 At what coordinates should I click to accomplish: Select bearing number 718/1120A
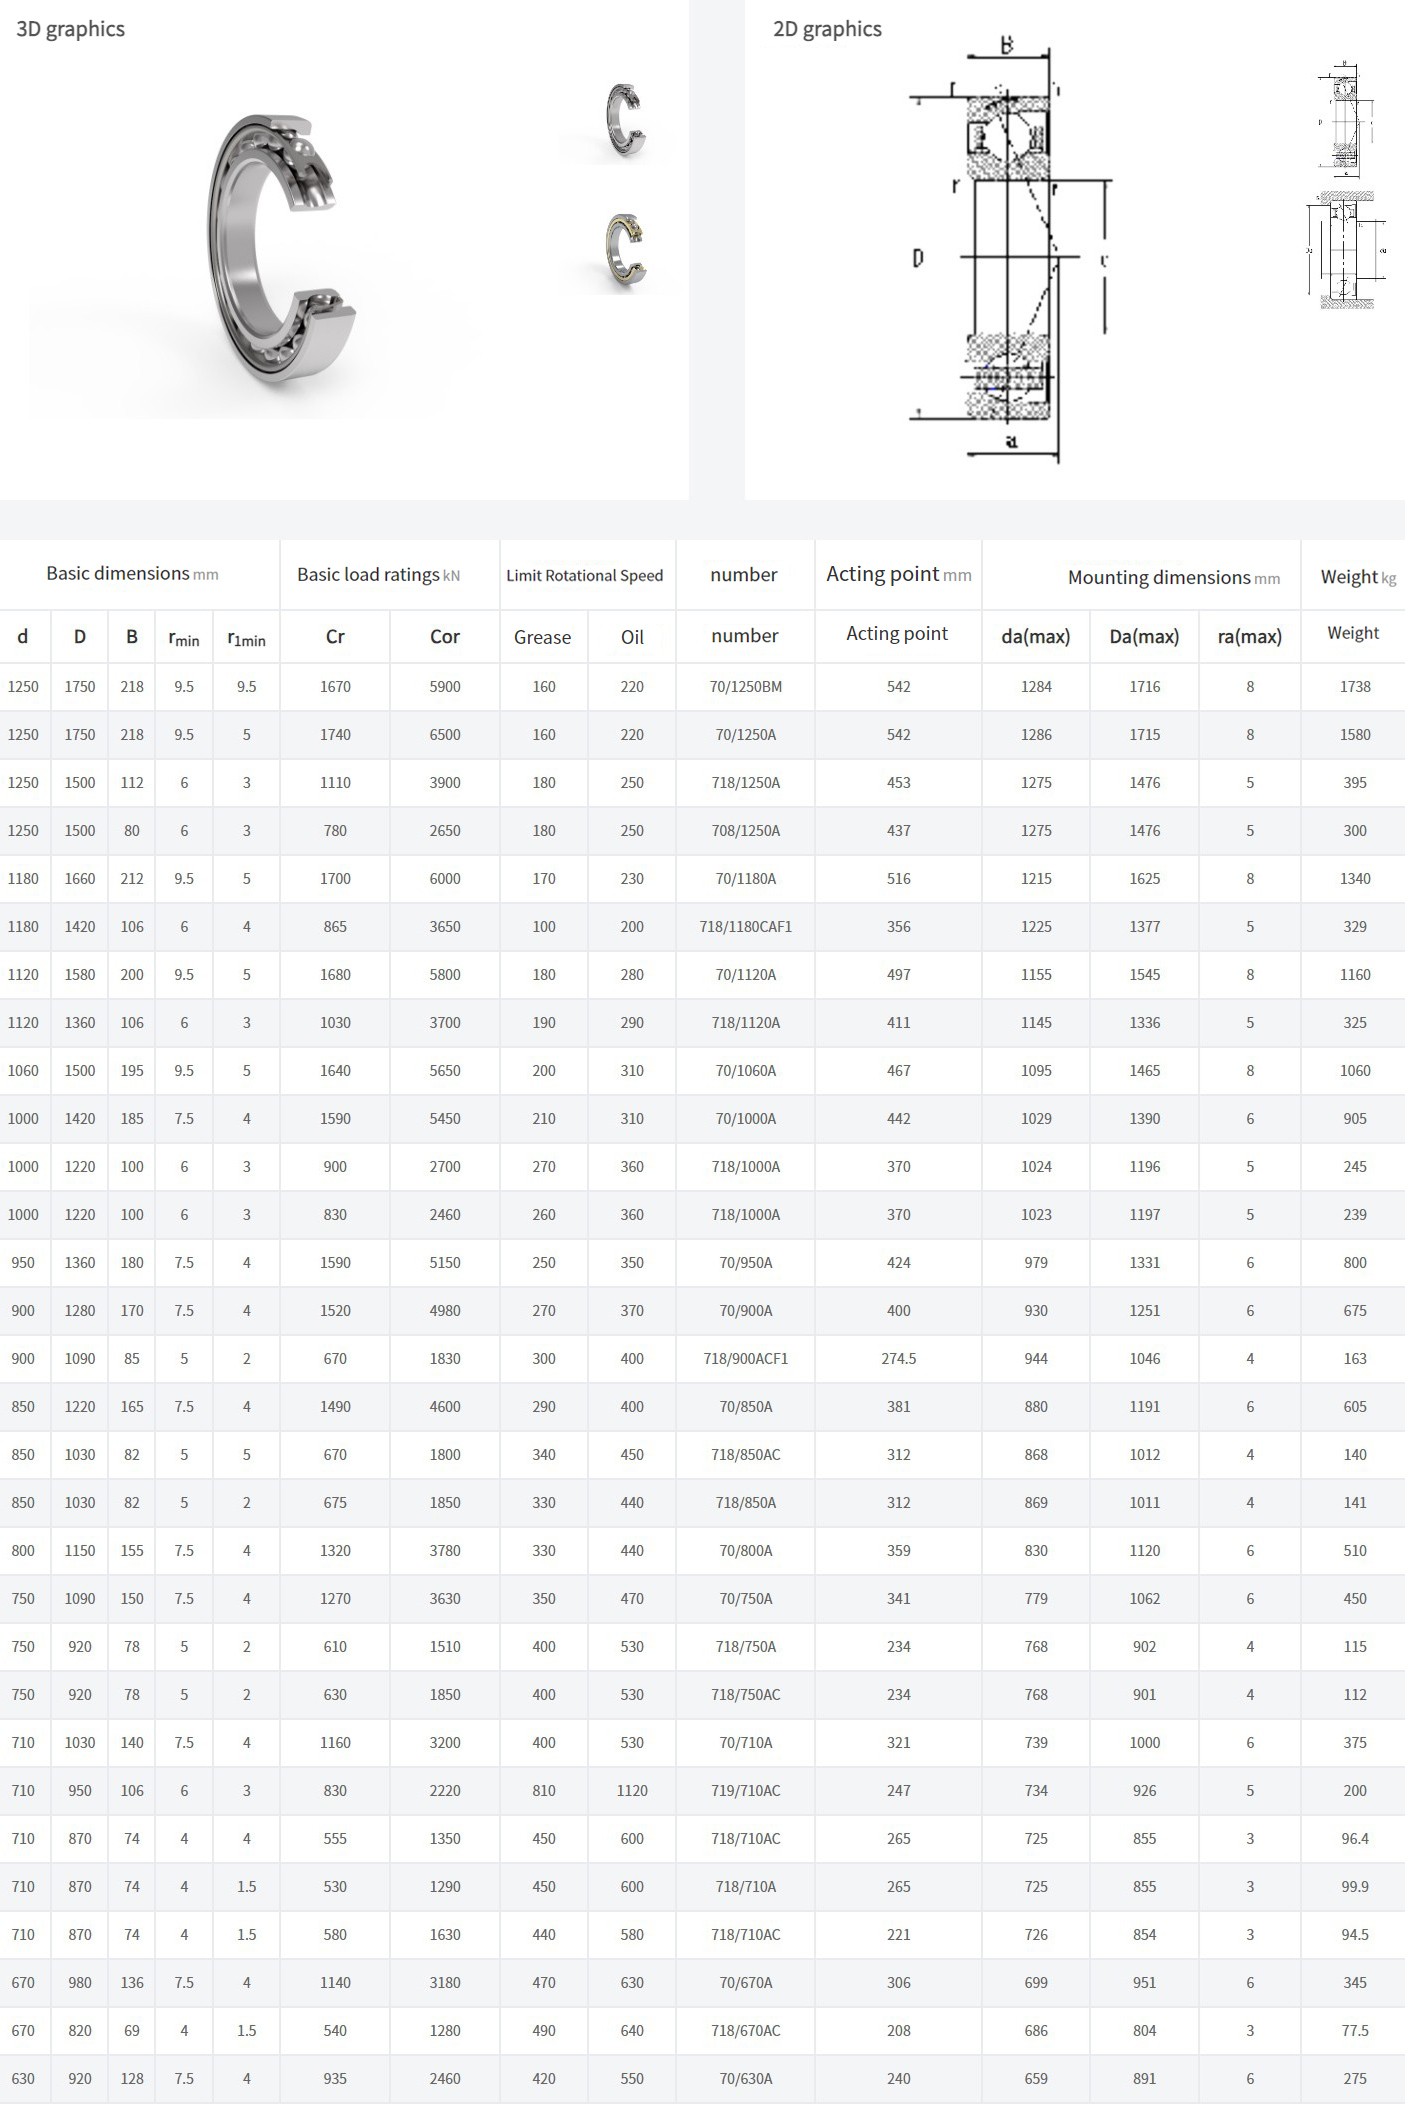pos(746,1023)
